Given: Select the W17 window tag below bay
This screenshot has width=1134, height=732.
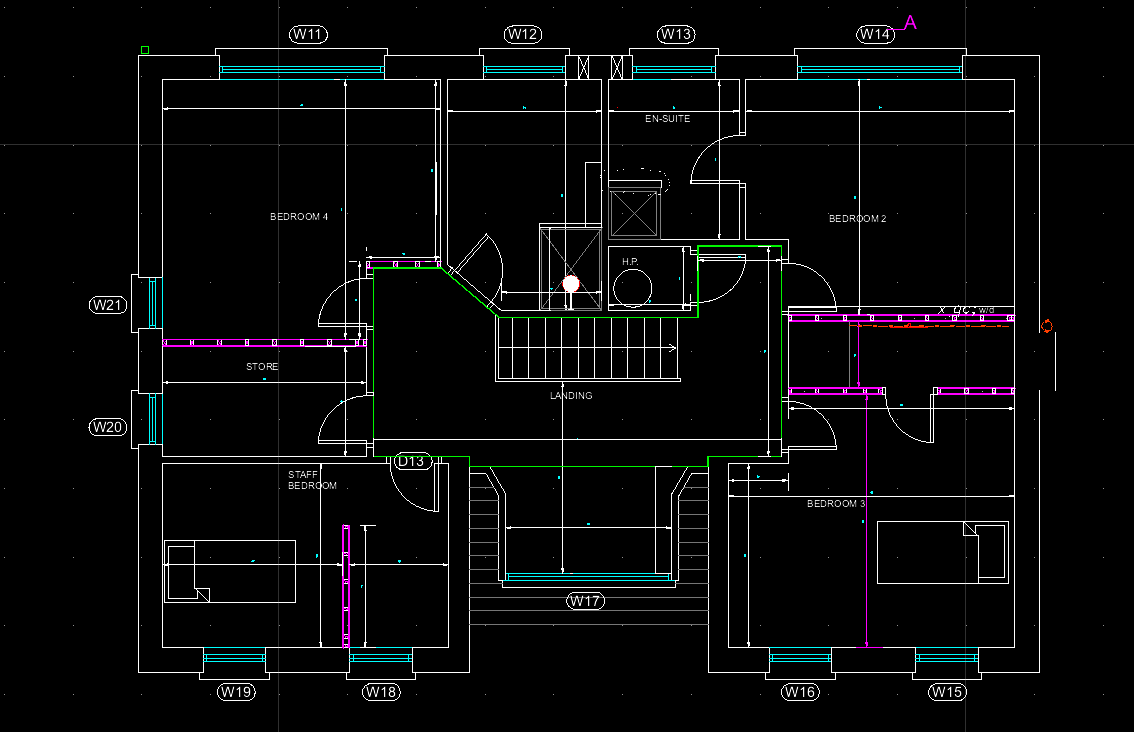Looking at the screenshot, I should coord(586,601).
